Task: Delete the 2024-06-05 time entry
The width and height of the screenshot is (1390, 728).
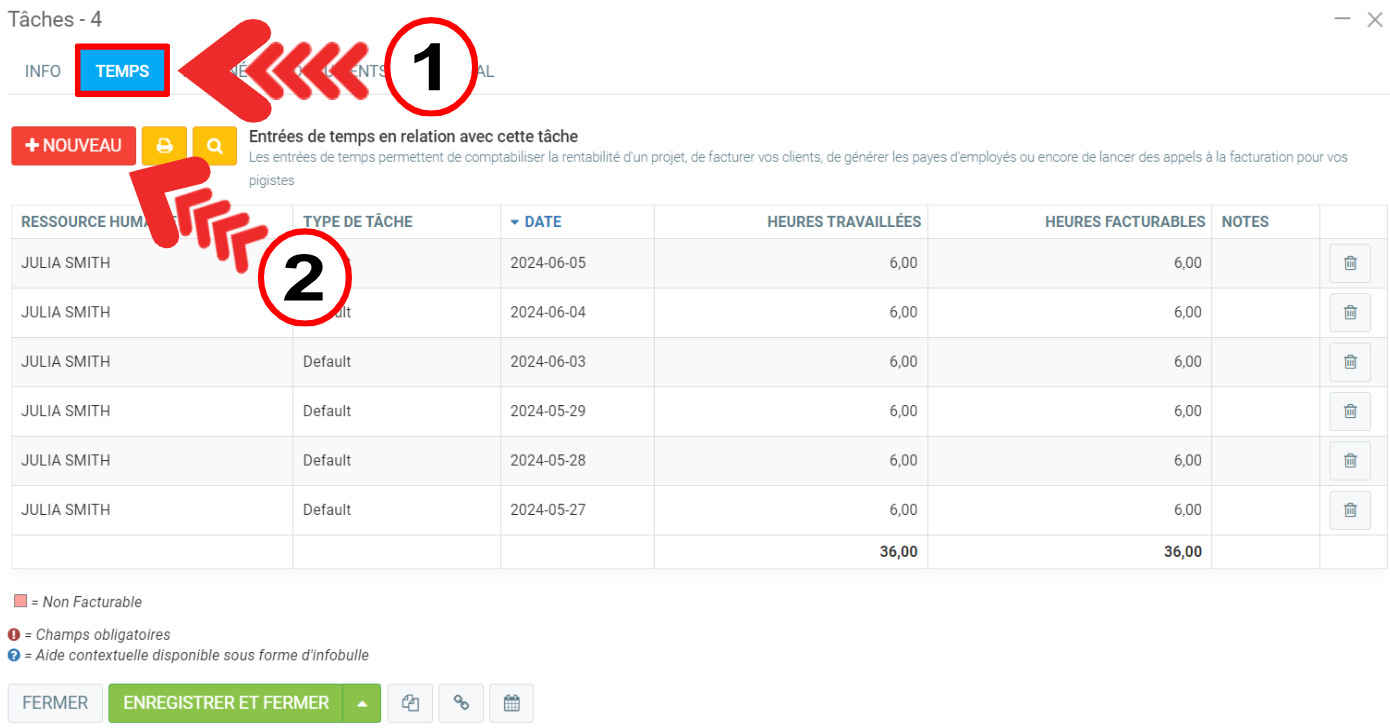Action: [1349, 263]
